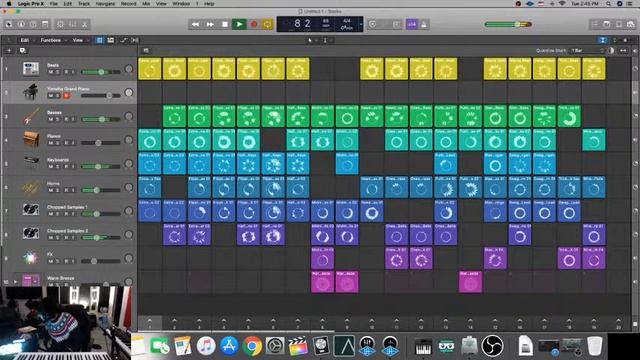Adjust the Pianos track volume slider

tap(100, 143)
